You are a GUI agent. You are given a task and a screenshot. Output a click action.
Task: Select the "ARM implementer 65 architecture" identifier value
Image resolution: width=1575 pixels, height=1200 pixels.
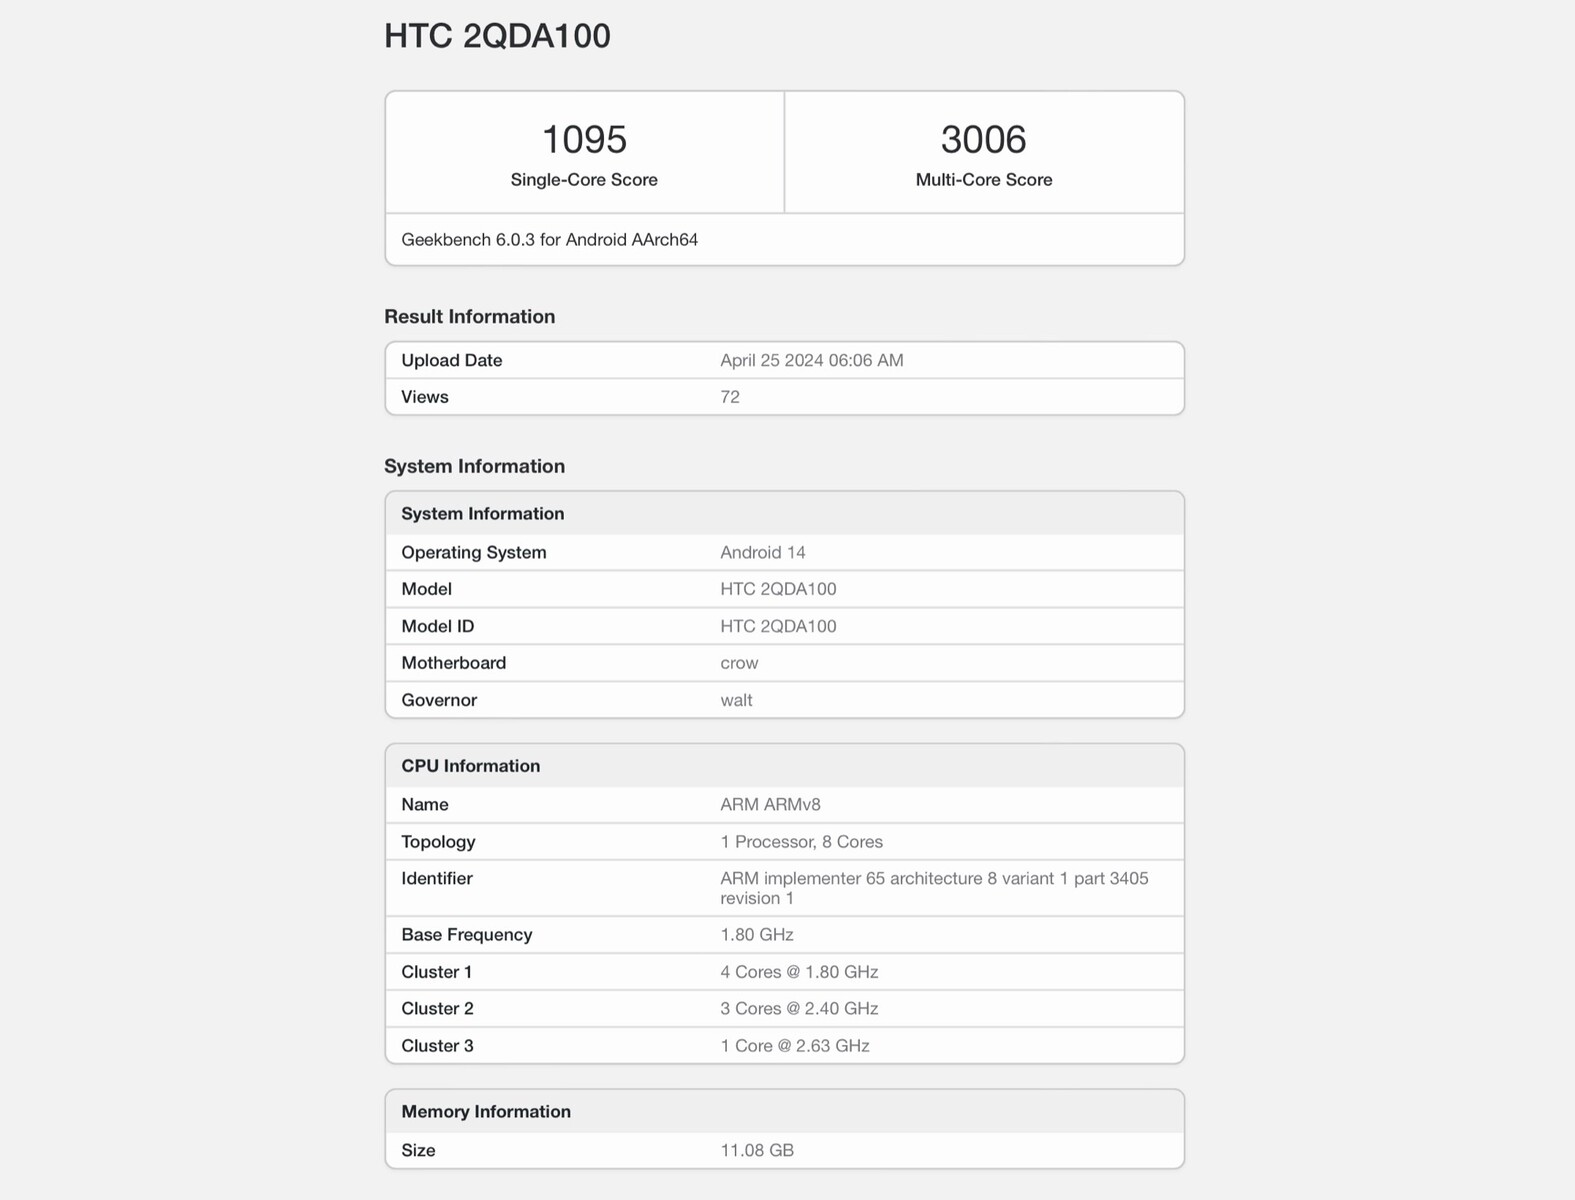click(x=935, y=888)
